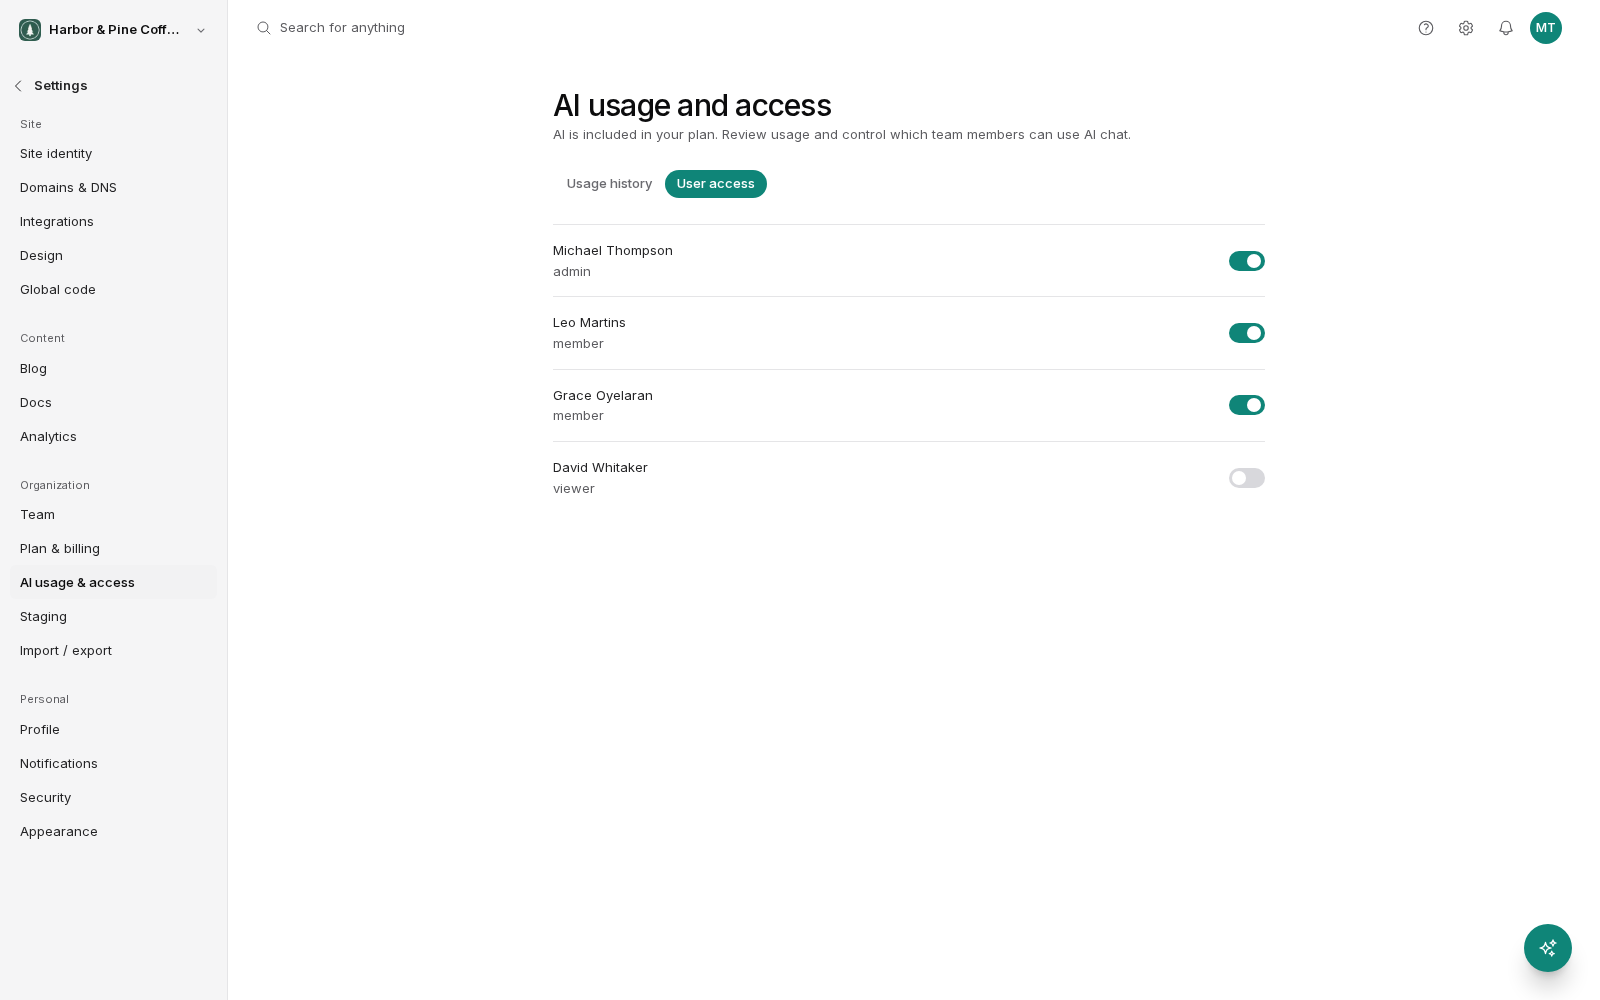Go to Integrations settings
This screenshot has height=1000, width=1600.
pyautogui.click(x=113, y=222)
